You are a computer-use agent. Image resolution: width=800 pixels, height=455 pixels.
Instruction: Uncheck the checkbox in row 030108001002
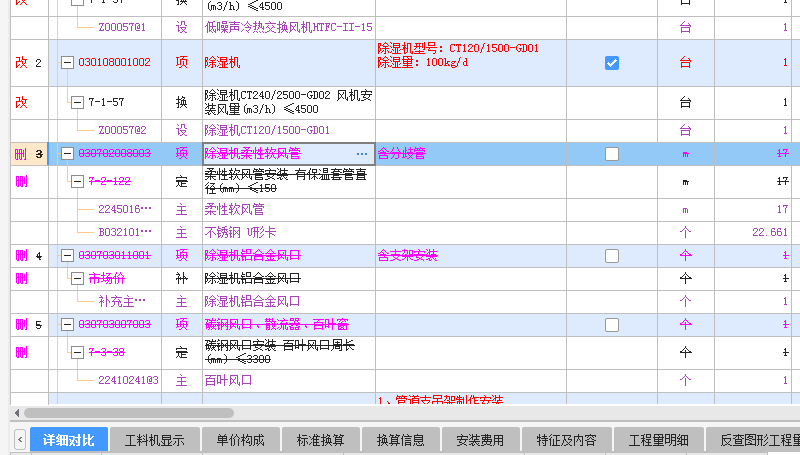(x=612, y=63)
